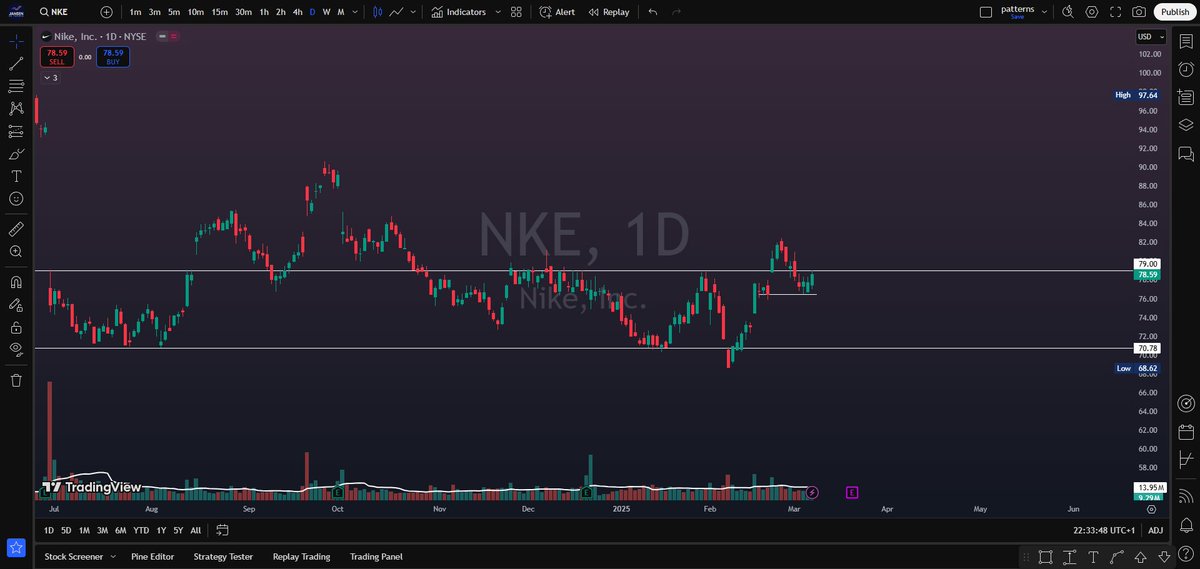The width and height of the screenshot is (1200, 569).
Task: Open the layout setup square icon
Action: [985, 12]
